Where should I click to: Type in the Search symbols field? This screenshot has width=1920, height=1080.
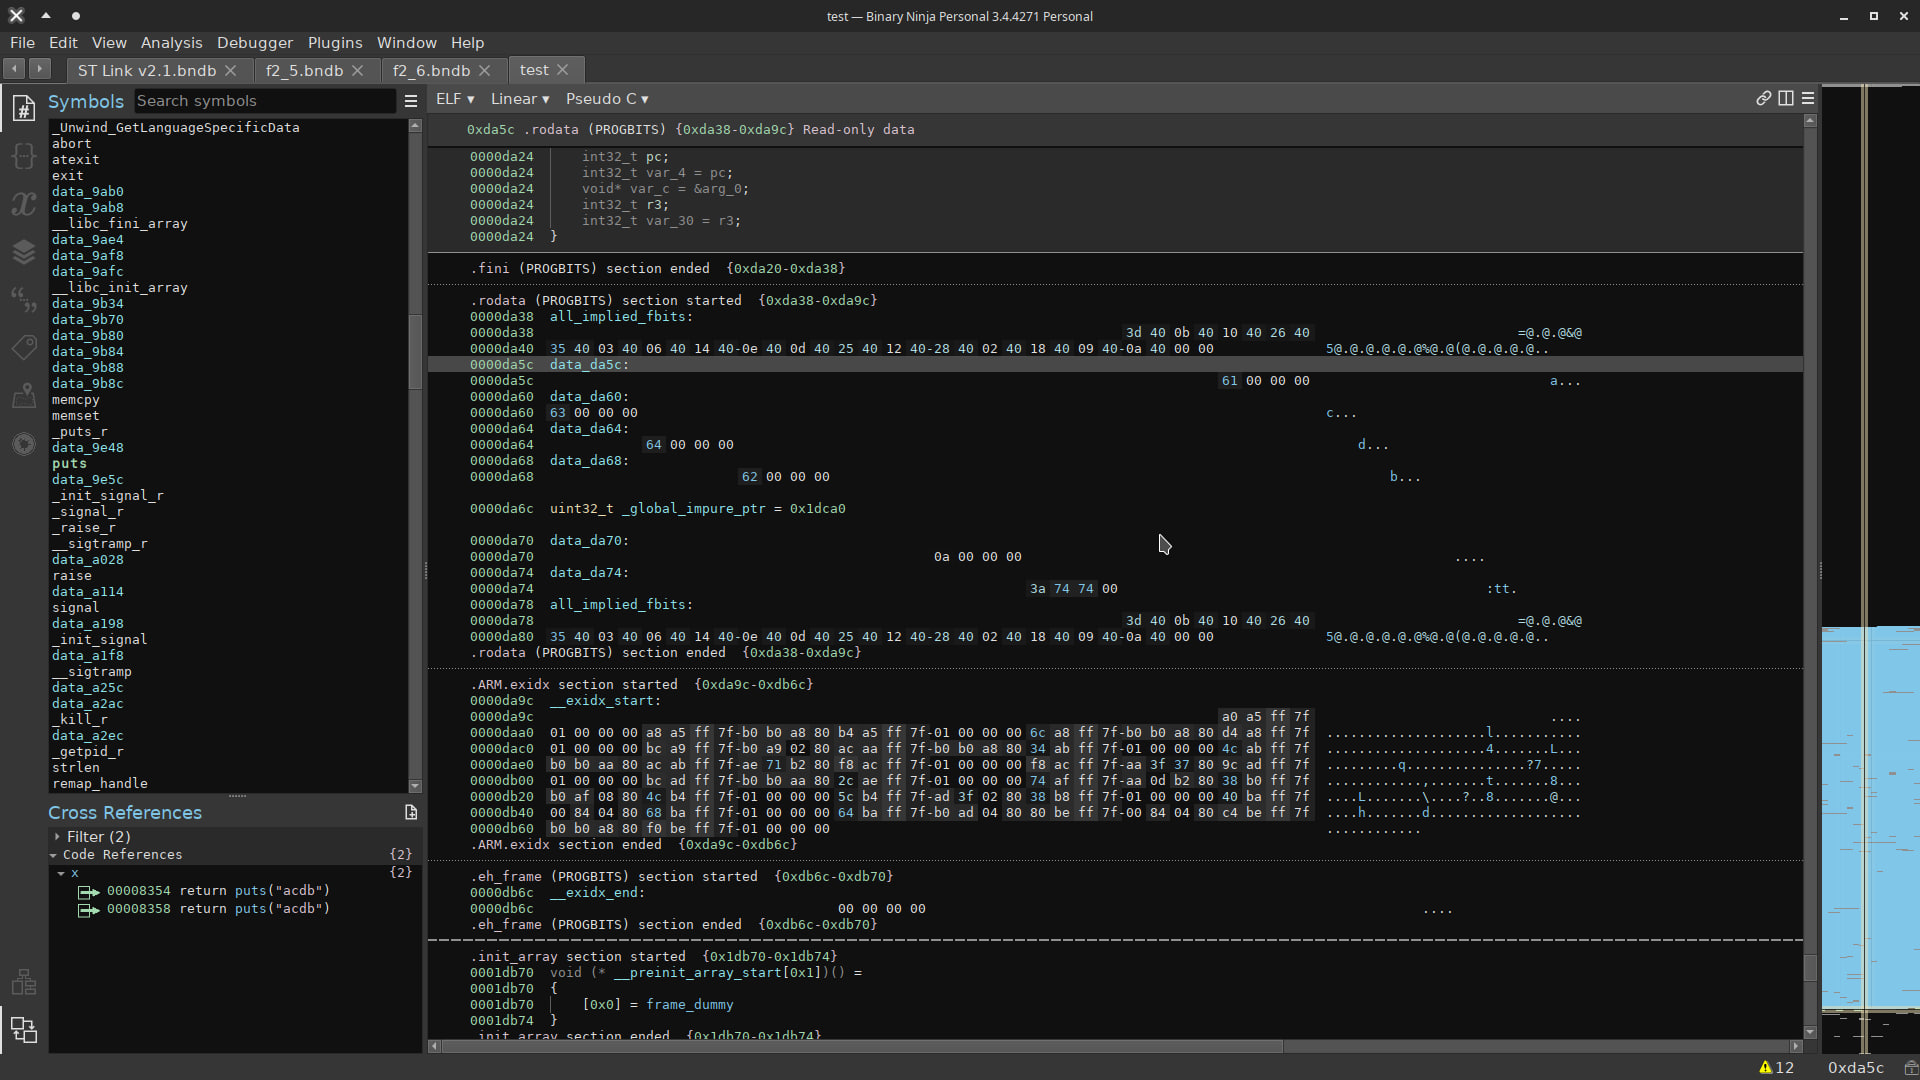pyautogui.click(x=265, y=100)
